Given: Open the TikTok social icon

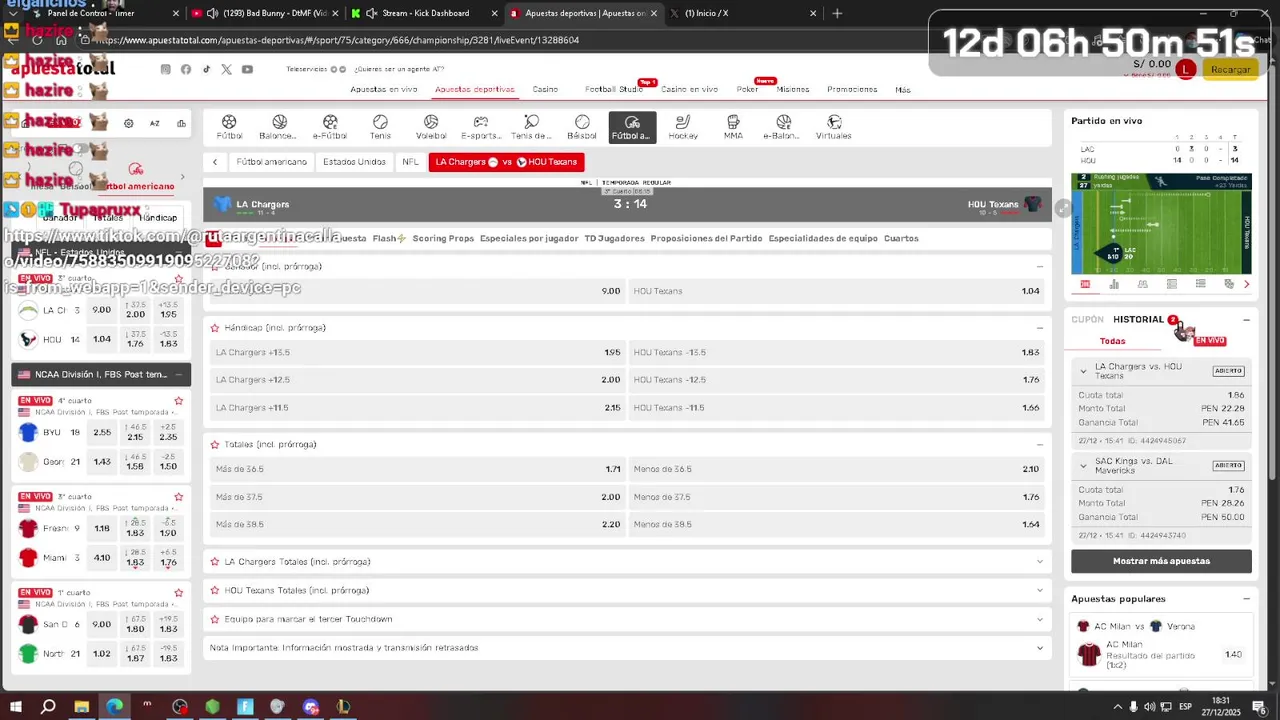Looking at the screenshot, I should coord(206,69).
